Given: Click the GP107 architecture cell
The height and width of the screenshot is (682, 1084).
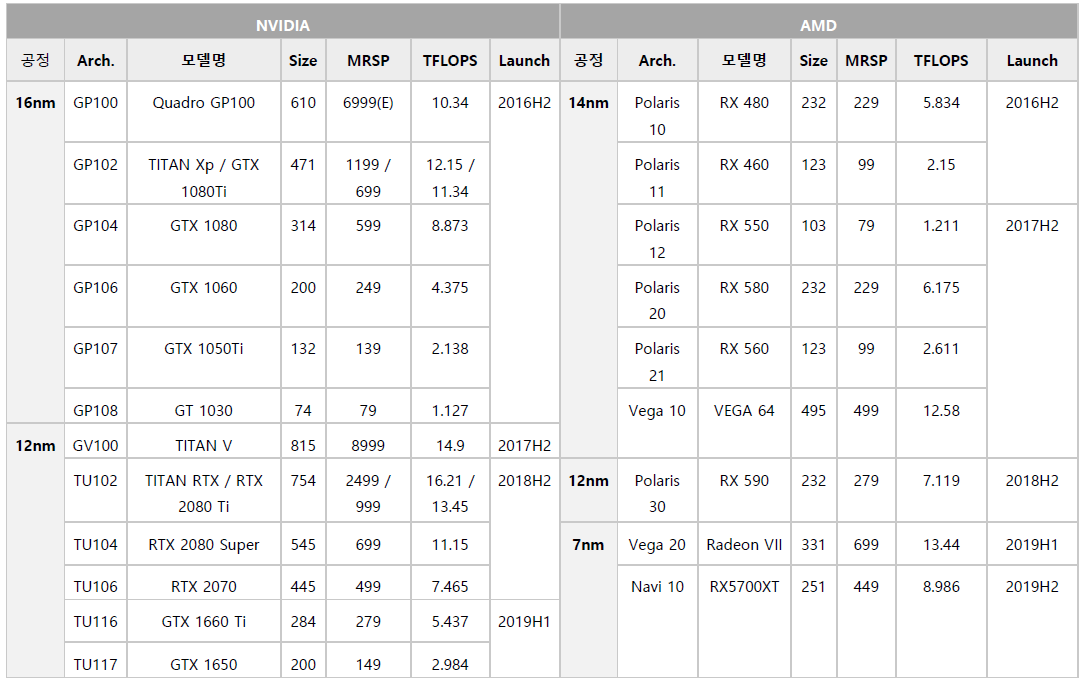Looking at the screenshot, I should [95, 357].
